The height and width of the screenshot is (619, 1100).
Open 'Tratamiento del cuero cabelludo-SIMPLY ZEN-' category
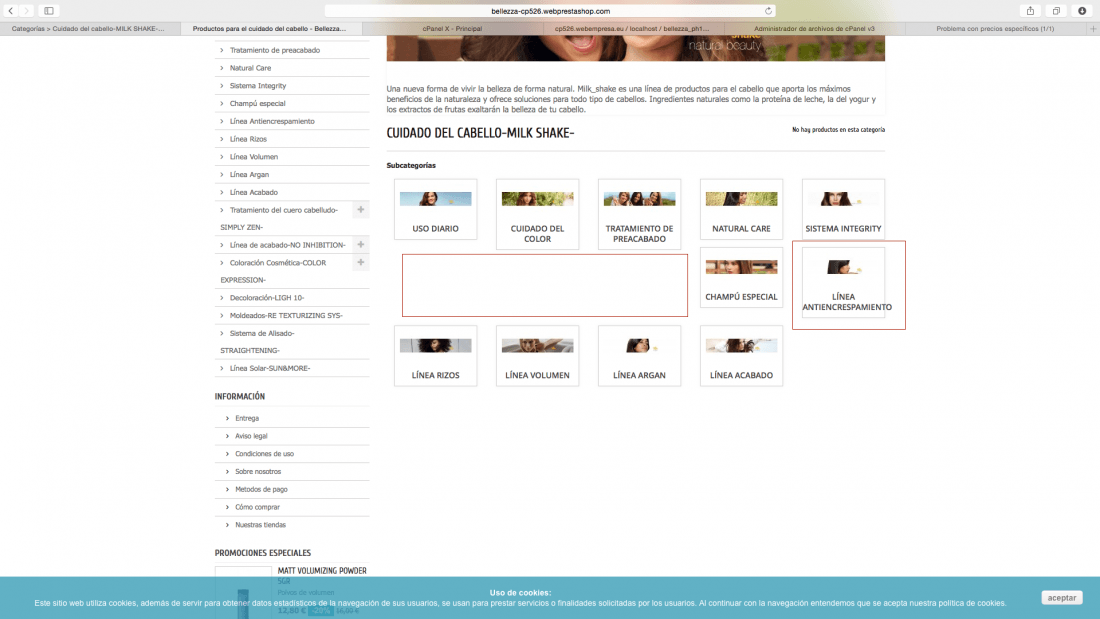(x=279, y=218)
